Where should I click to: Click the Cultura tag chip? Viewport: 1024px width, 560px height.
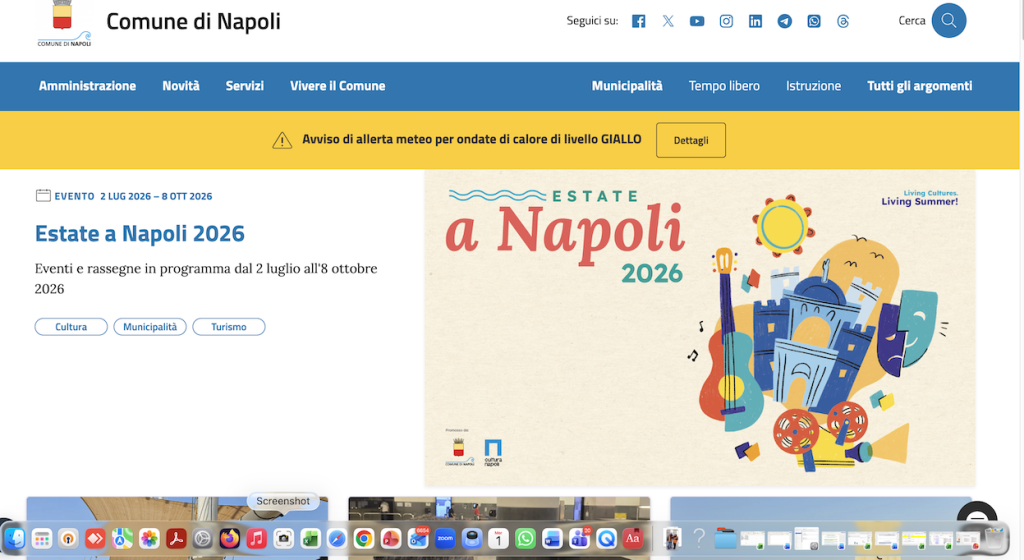(71, 327)
